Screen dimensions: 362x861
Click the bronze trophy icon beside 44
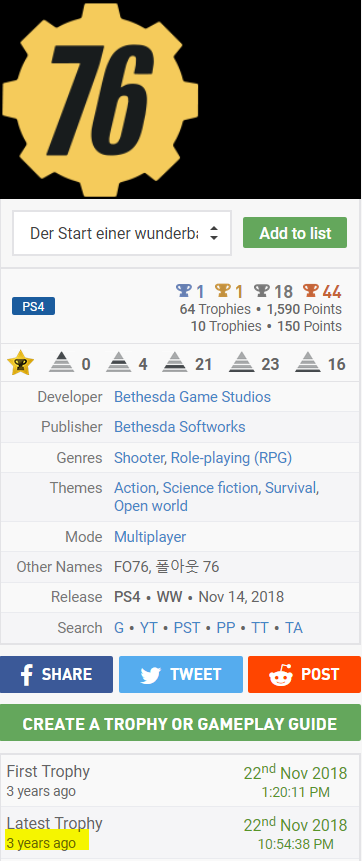pos(310,290)
